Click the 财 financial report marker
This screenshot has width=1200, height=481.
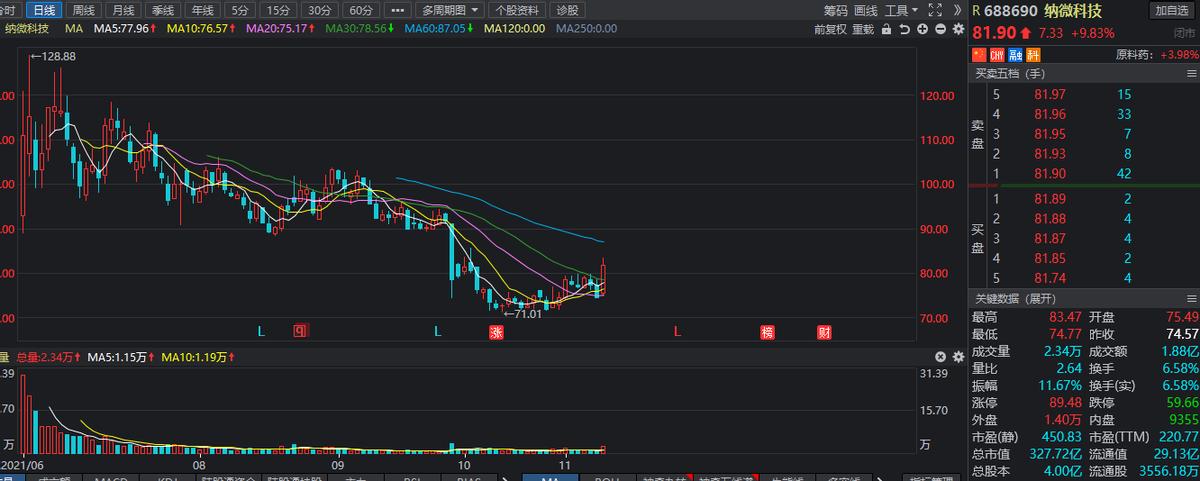[x=825, y=332]
